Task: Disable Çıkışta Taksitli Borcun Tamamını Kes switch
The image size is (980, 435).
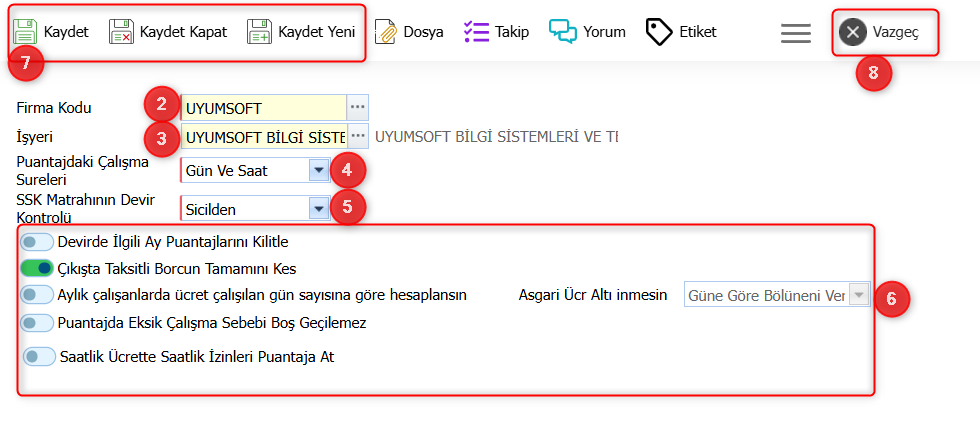Action: (36, 269)
